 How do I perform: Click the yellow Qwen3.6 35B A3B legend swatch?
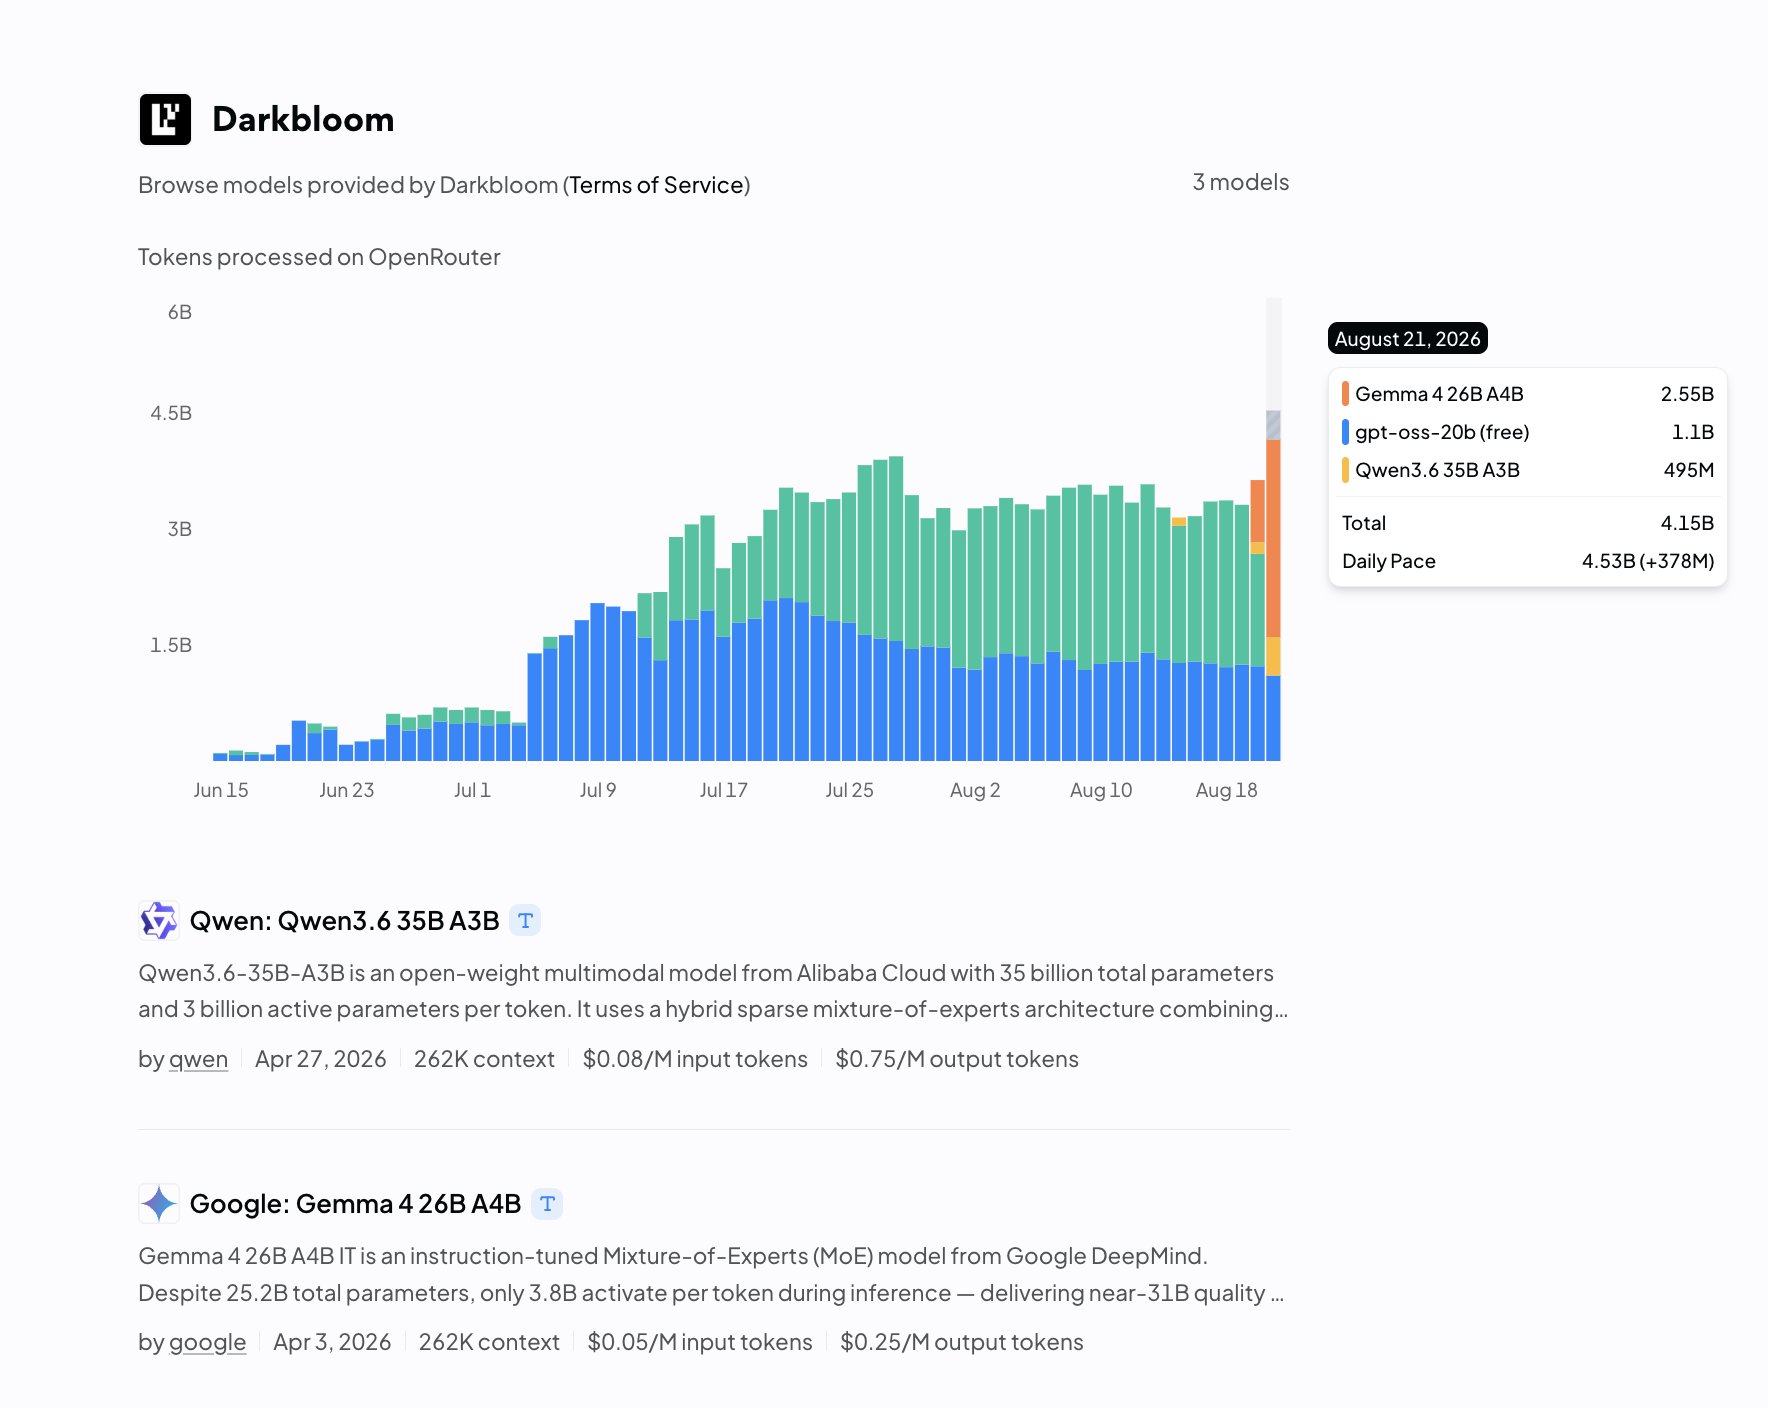click(x=1345, y=470)
